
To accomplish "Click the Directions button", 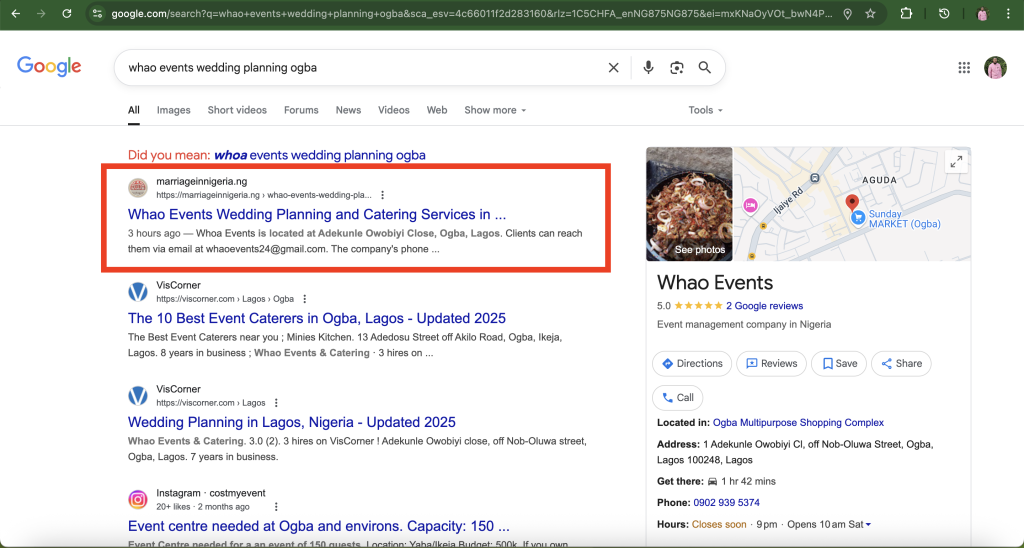I will 692,364.
